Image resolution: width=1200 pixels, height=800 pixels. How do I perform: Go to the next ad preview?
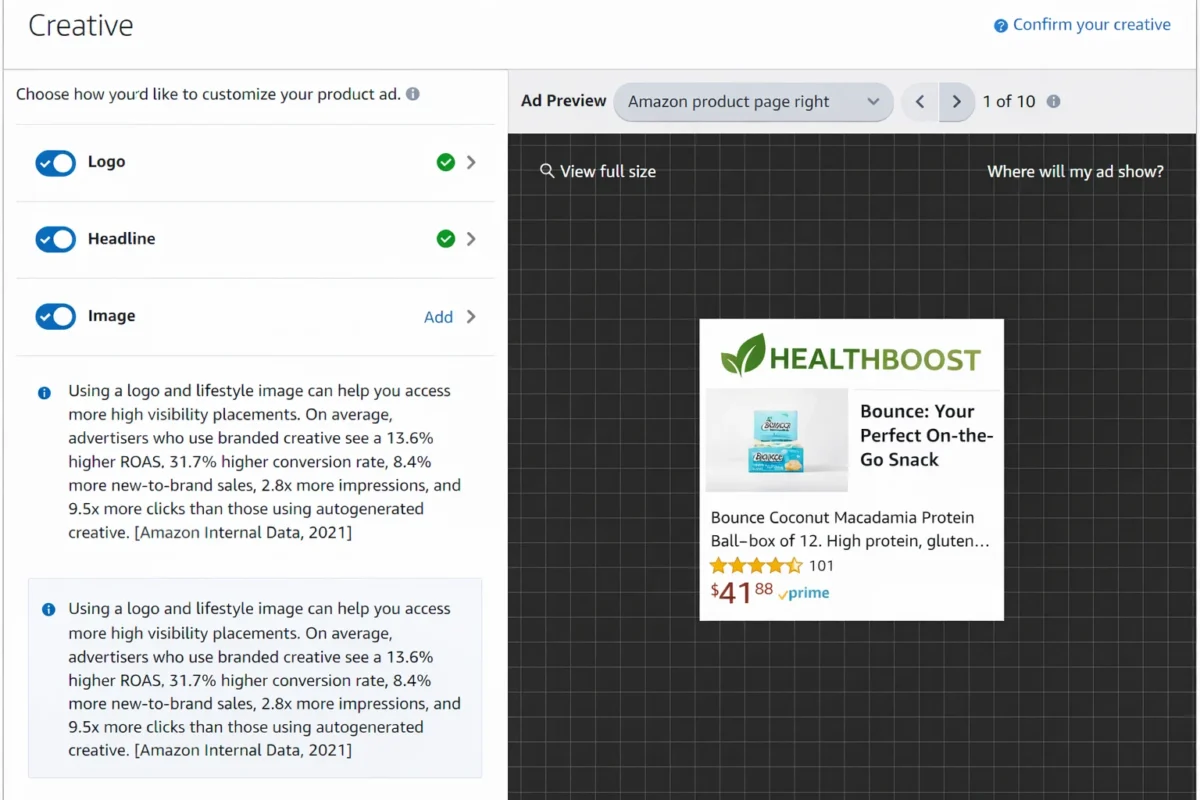pos(957,102)
